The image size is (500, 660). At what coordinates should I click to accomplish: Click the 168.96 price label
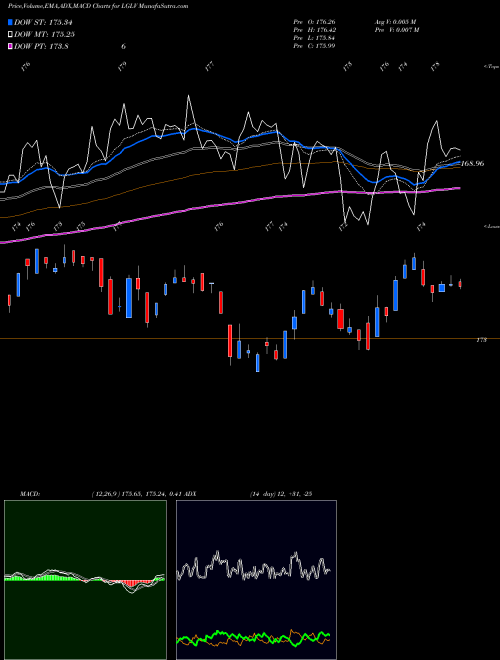[472, 163]
